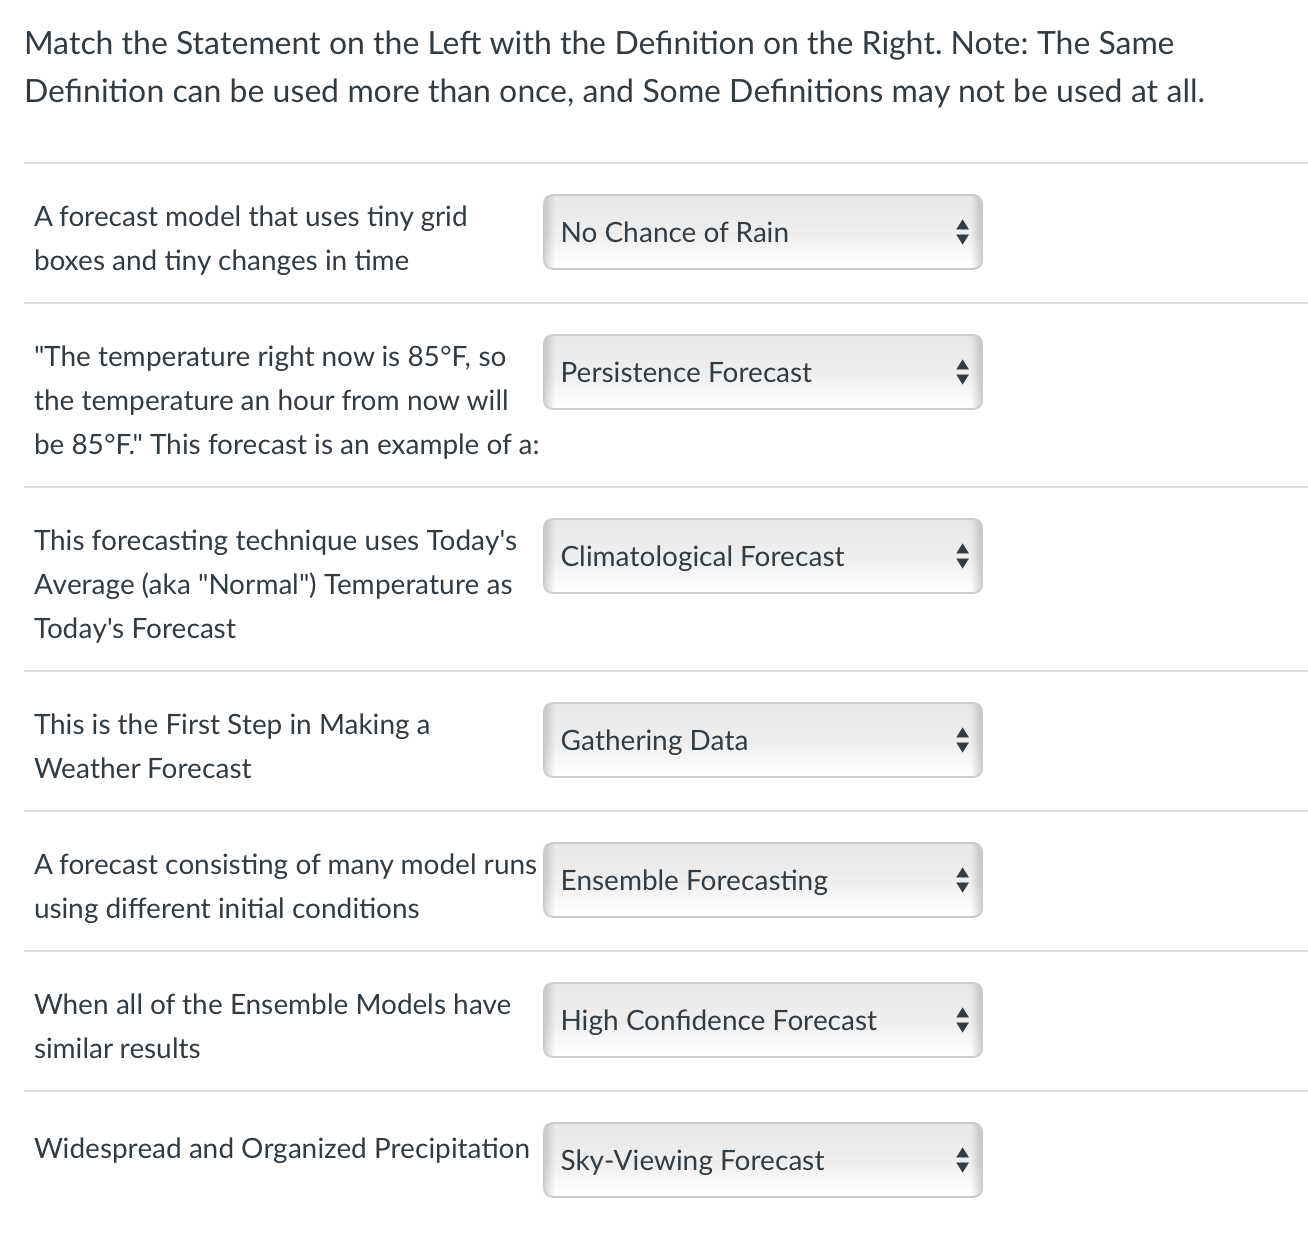Open the "Persistence Forecast" dropdown

tap(762, 372)
